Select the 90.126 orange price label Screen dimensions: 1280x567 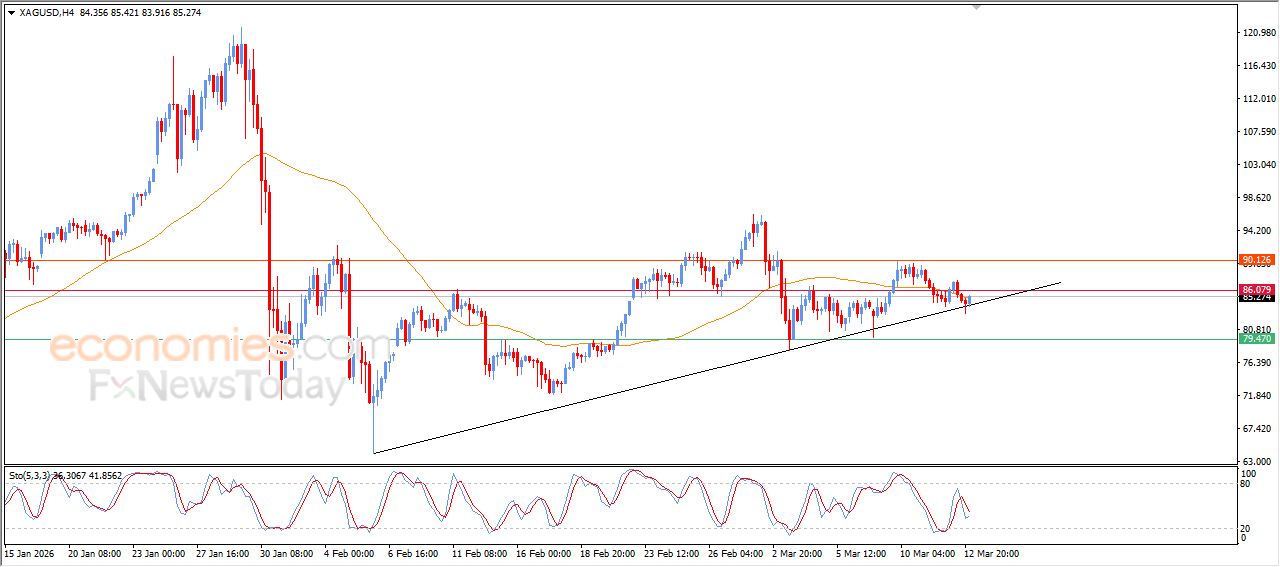tap(1255, 260)
